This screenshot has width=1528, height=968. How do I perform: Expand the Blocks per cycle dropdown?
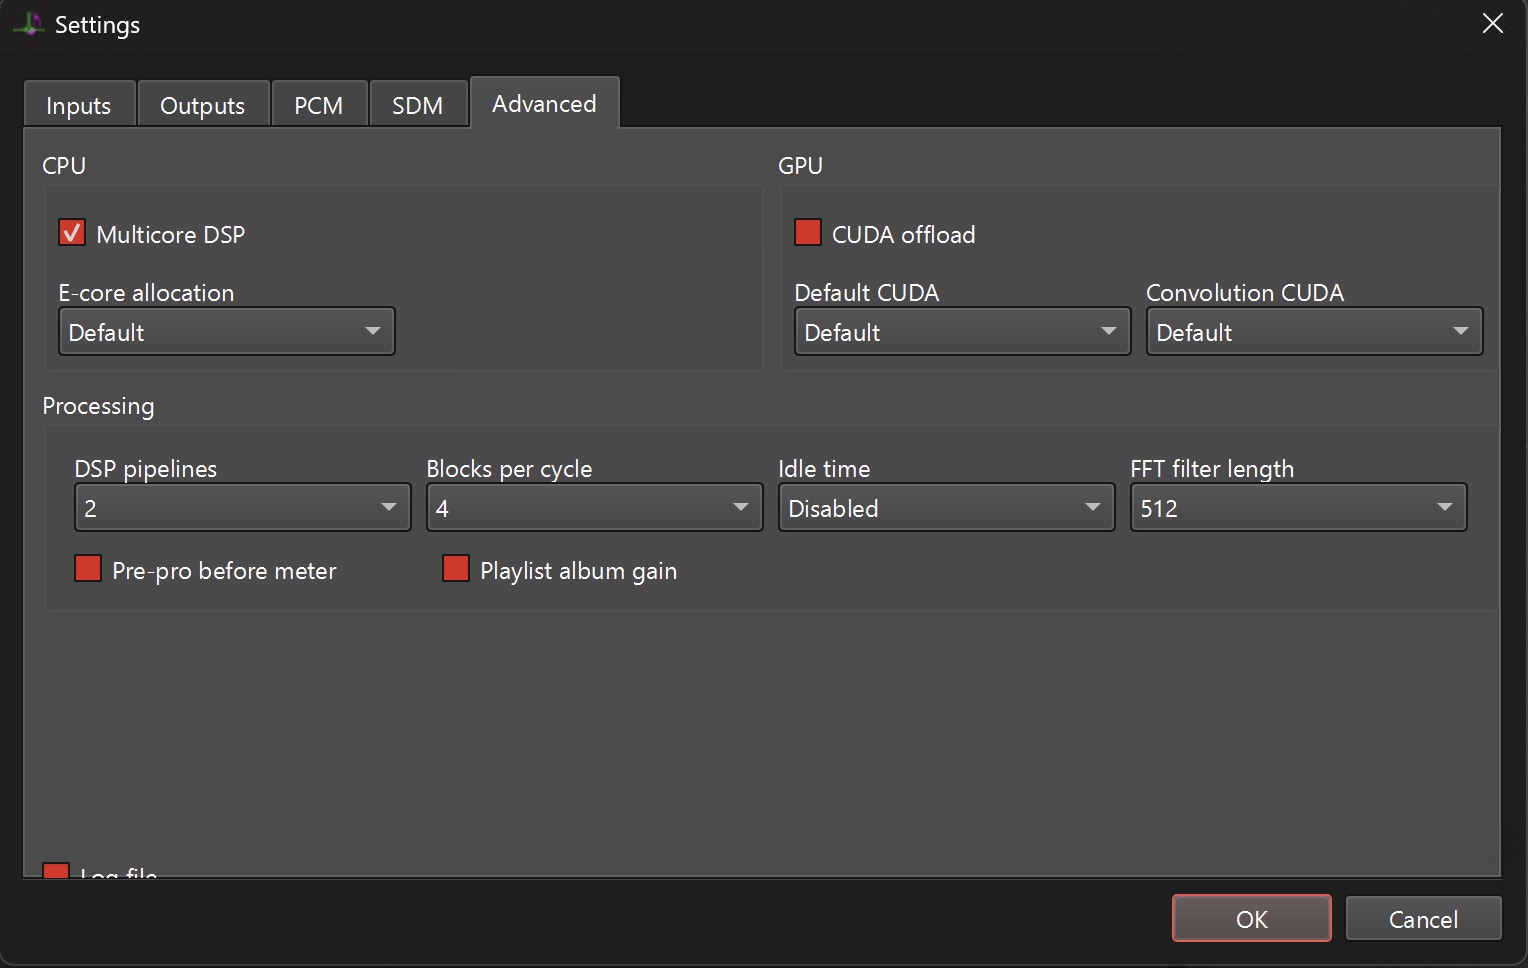click(x=594, y=507)
